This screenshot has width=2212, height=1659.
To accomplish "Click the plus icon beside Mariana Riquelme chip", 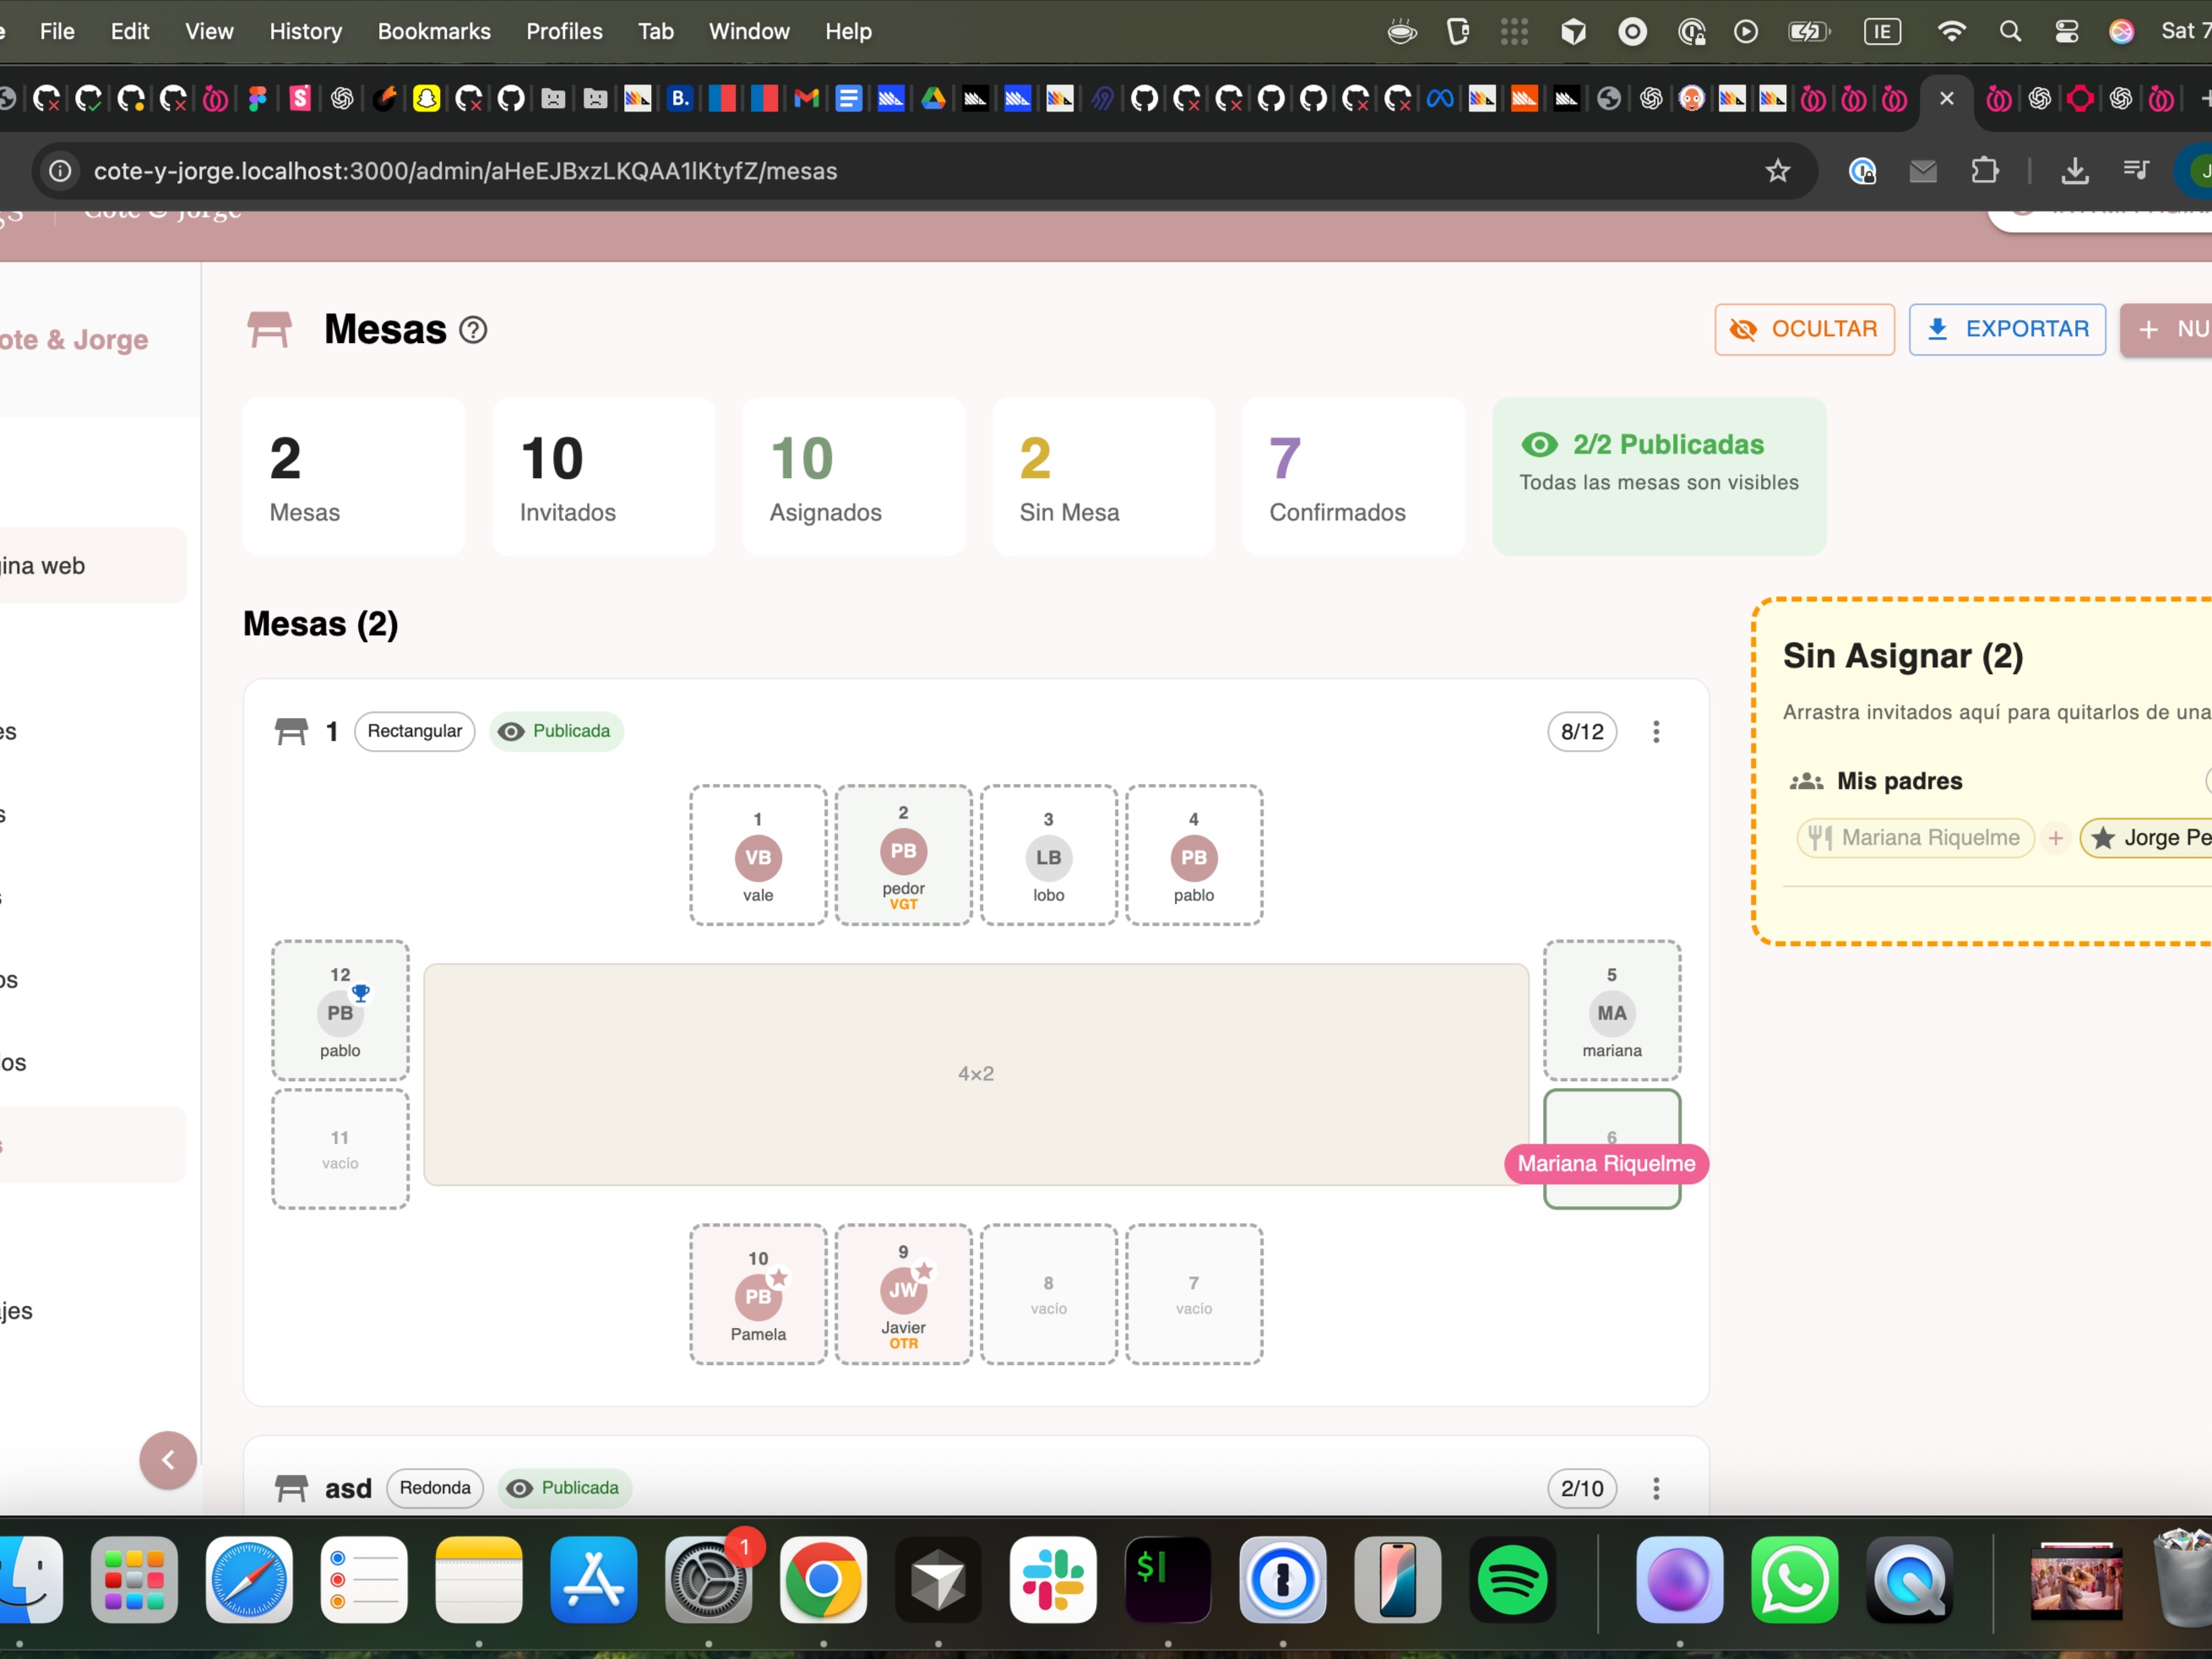I will (x=2055, y=838).
